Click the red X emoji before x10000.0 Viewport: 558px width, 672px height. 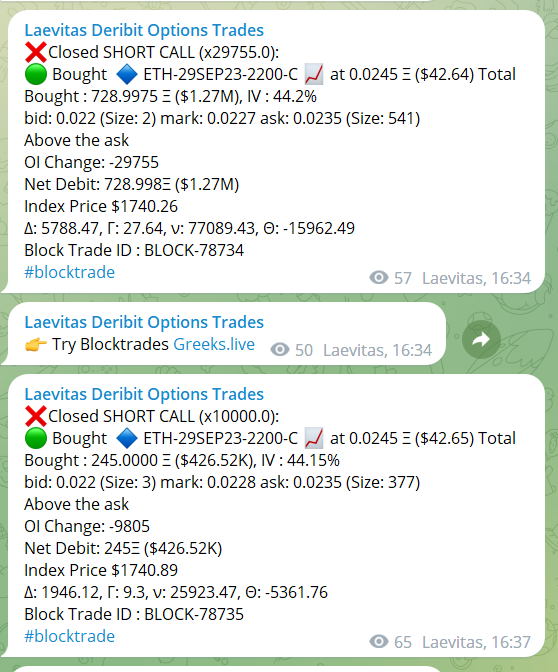pos(36,416)
